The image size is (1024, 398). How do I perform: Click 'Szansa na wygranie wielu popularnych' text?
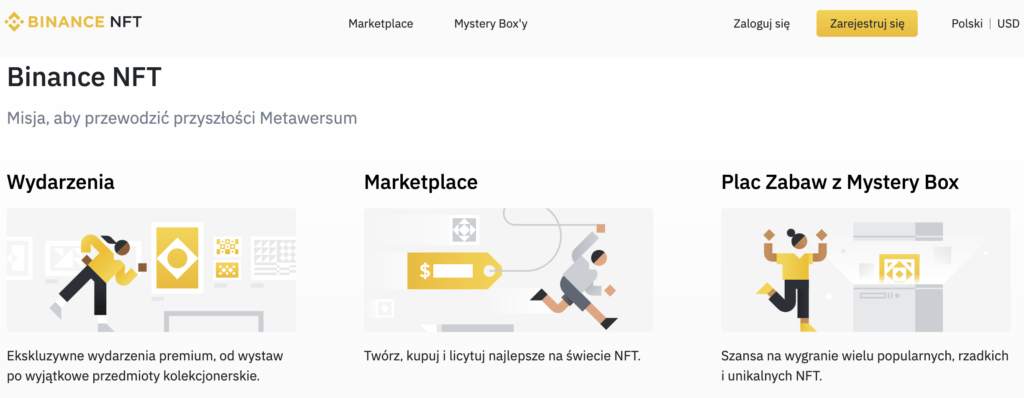click(865, 366)
